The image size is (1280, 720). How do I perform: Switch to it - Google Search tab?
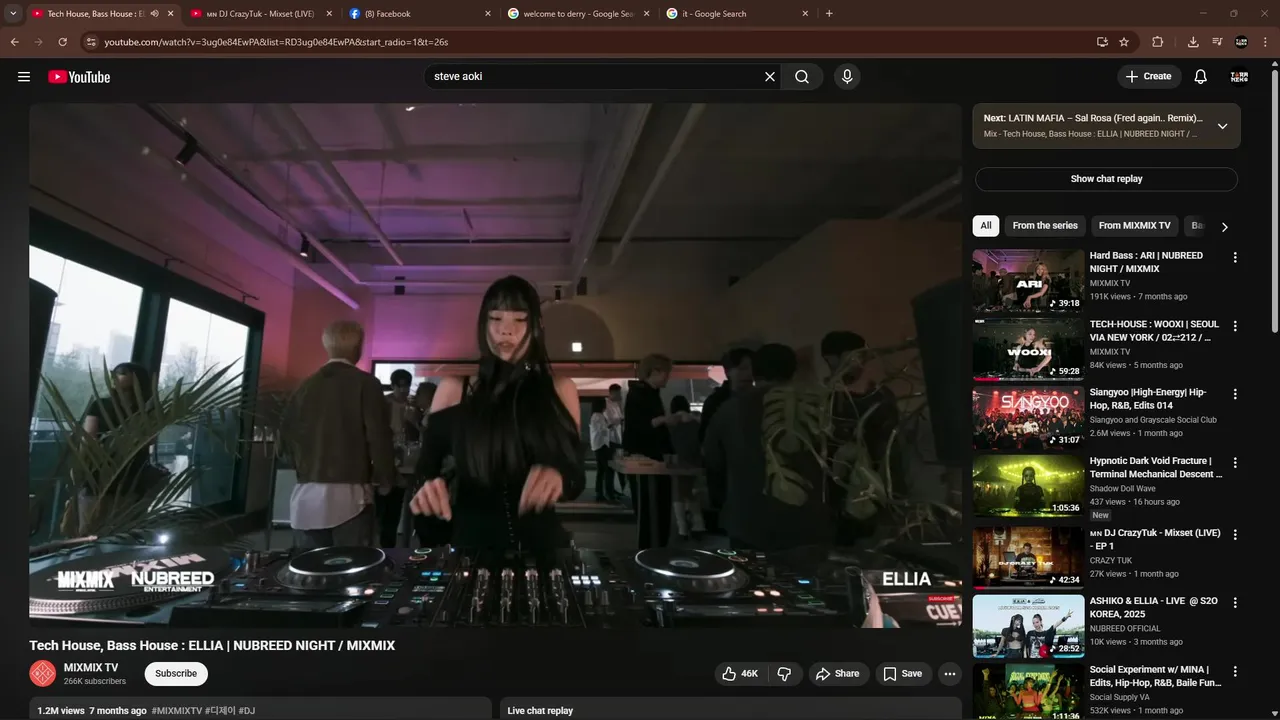click(x=737, y=14)
